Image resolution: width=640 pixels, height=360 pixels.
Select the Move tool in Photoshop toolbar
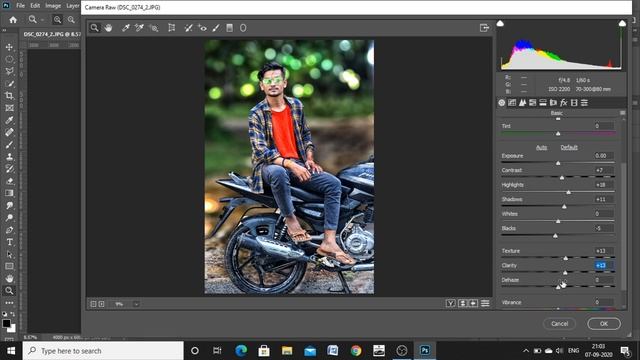pyautogui.click(x=9, y=47)
